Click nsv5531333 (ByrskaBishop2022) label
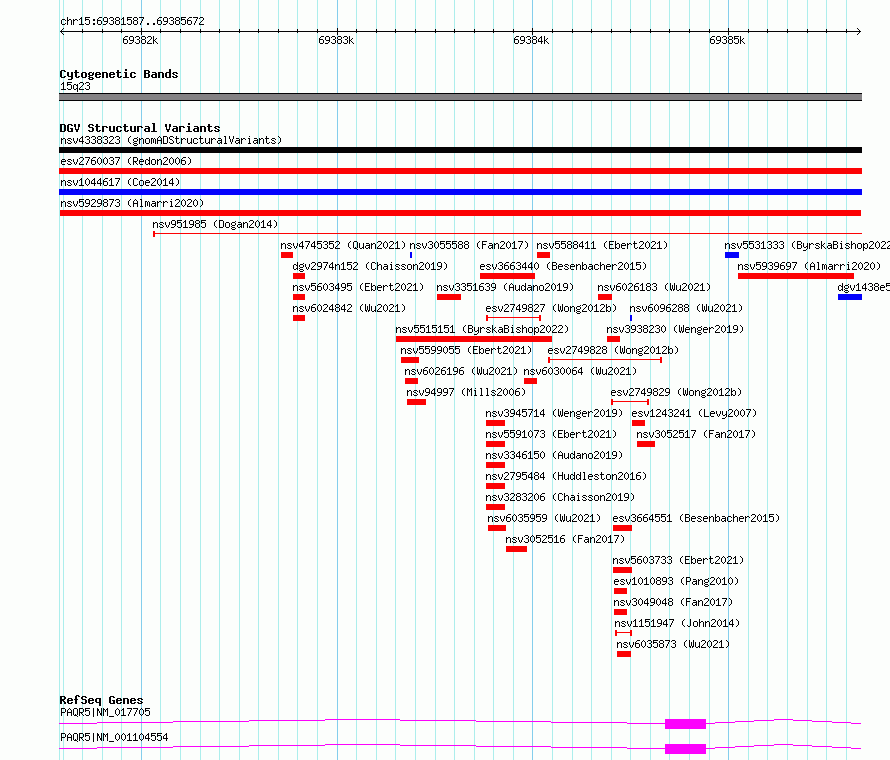Image resolution: width=890 pixels, height=760 pixels. pos(807,245)
